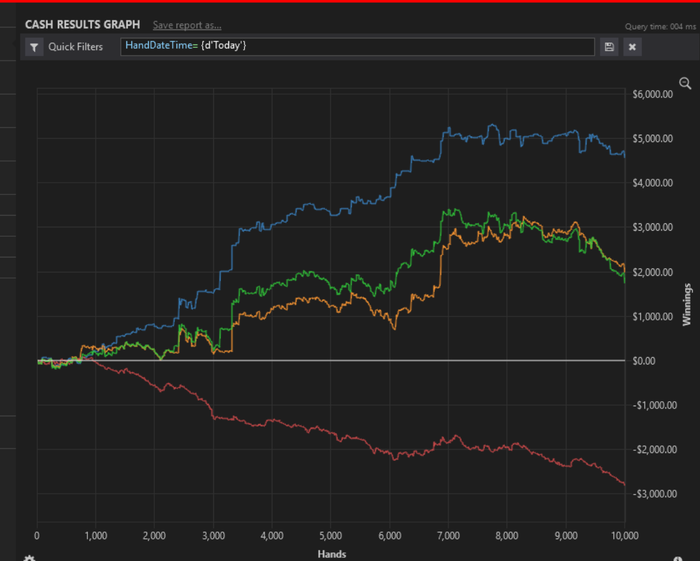Click into the HandDateTime filter input field
Screen dimensions: 700x561
click(x=357, y=47)
